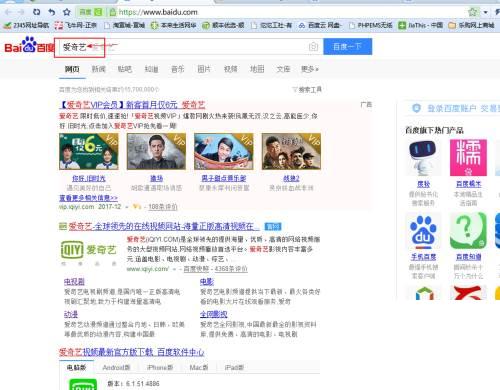Switch to the 地图 tab

point(257,69)
